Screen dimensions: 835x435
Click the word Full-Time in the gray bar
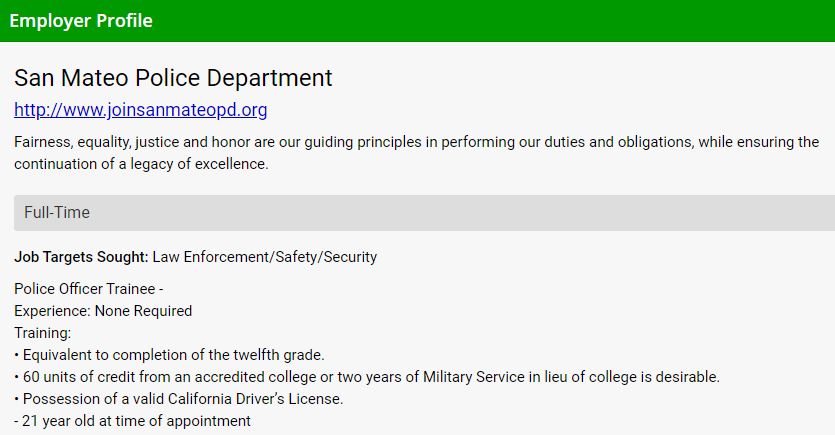pos(57,213)
